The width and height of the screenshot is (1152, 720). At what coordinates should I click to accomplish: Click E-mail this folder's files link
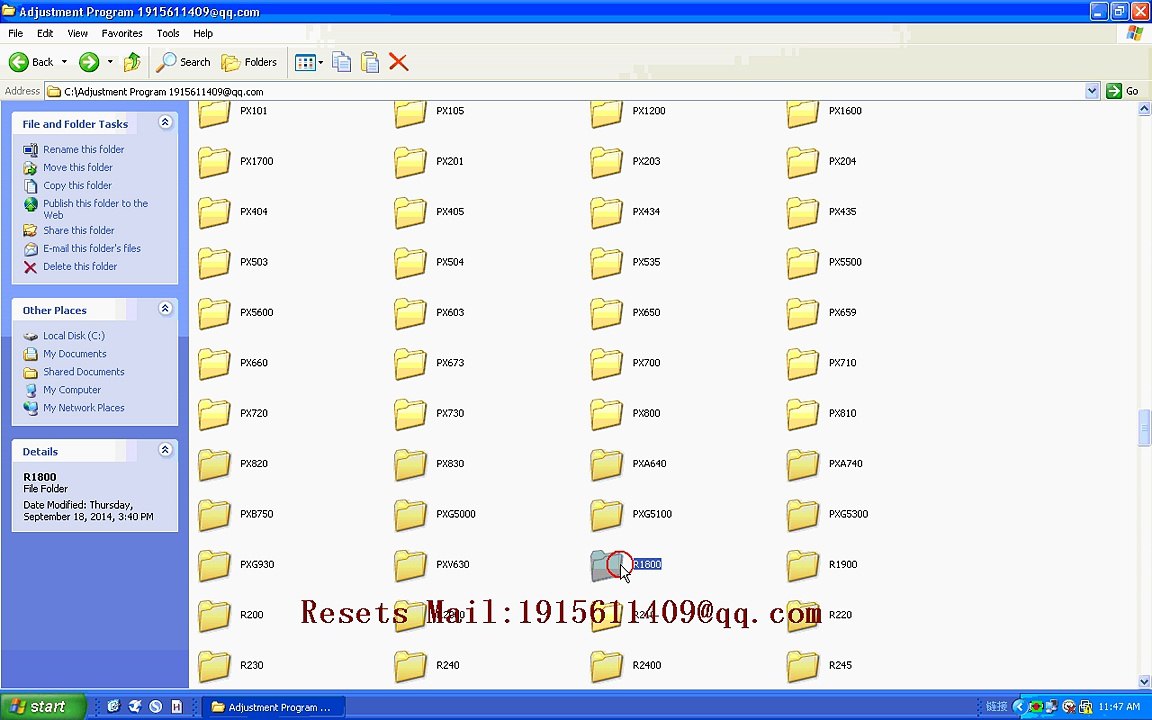click(x=92, y=248)
